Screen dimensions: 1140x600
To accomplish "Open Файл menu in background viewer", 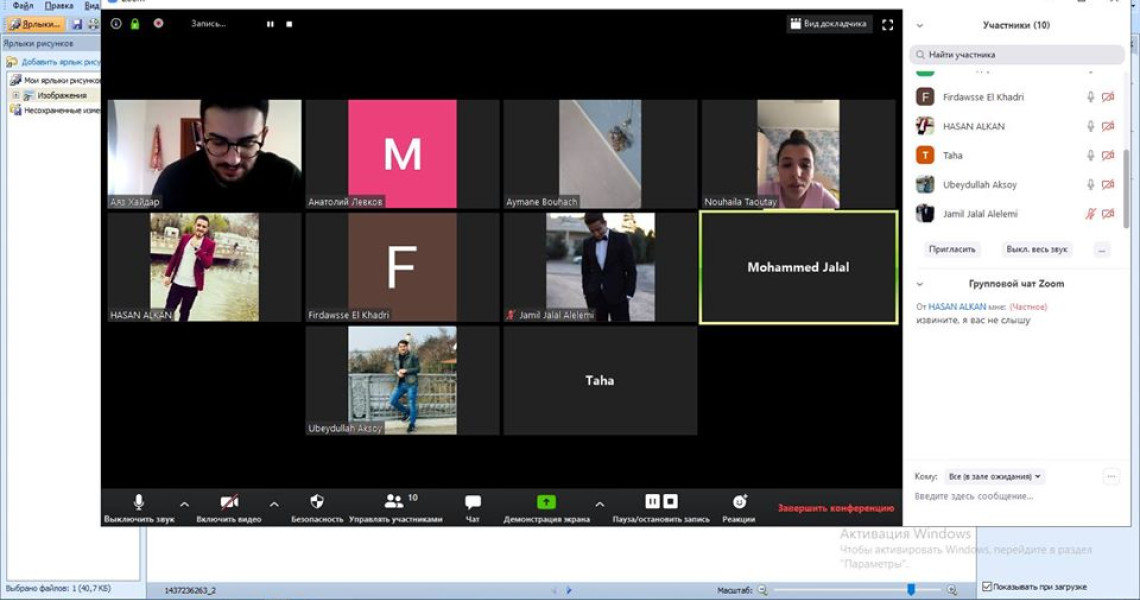I will [23, 5].
